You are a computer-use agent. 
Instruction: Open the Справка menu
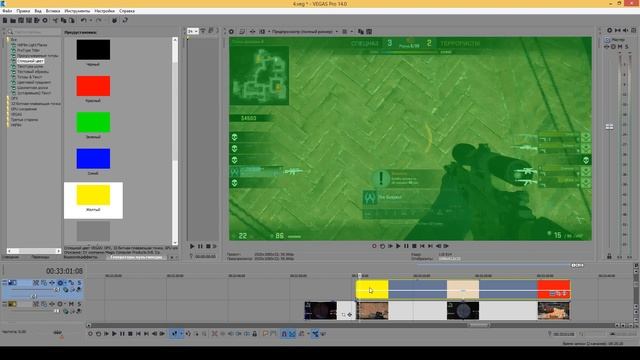127,11
